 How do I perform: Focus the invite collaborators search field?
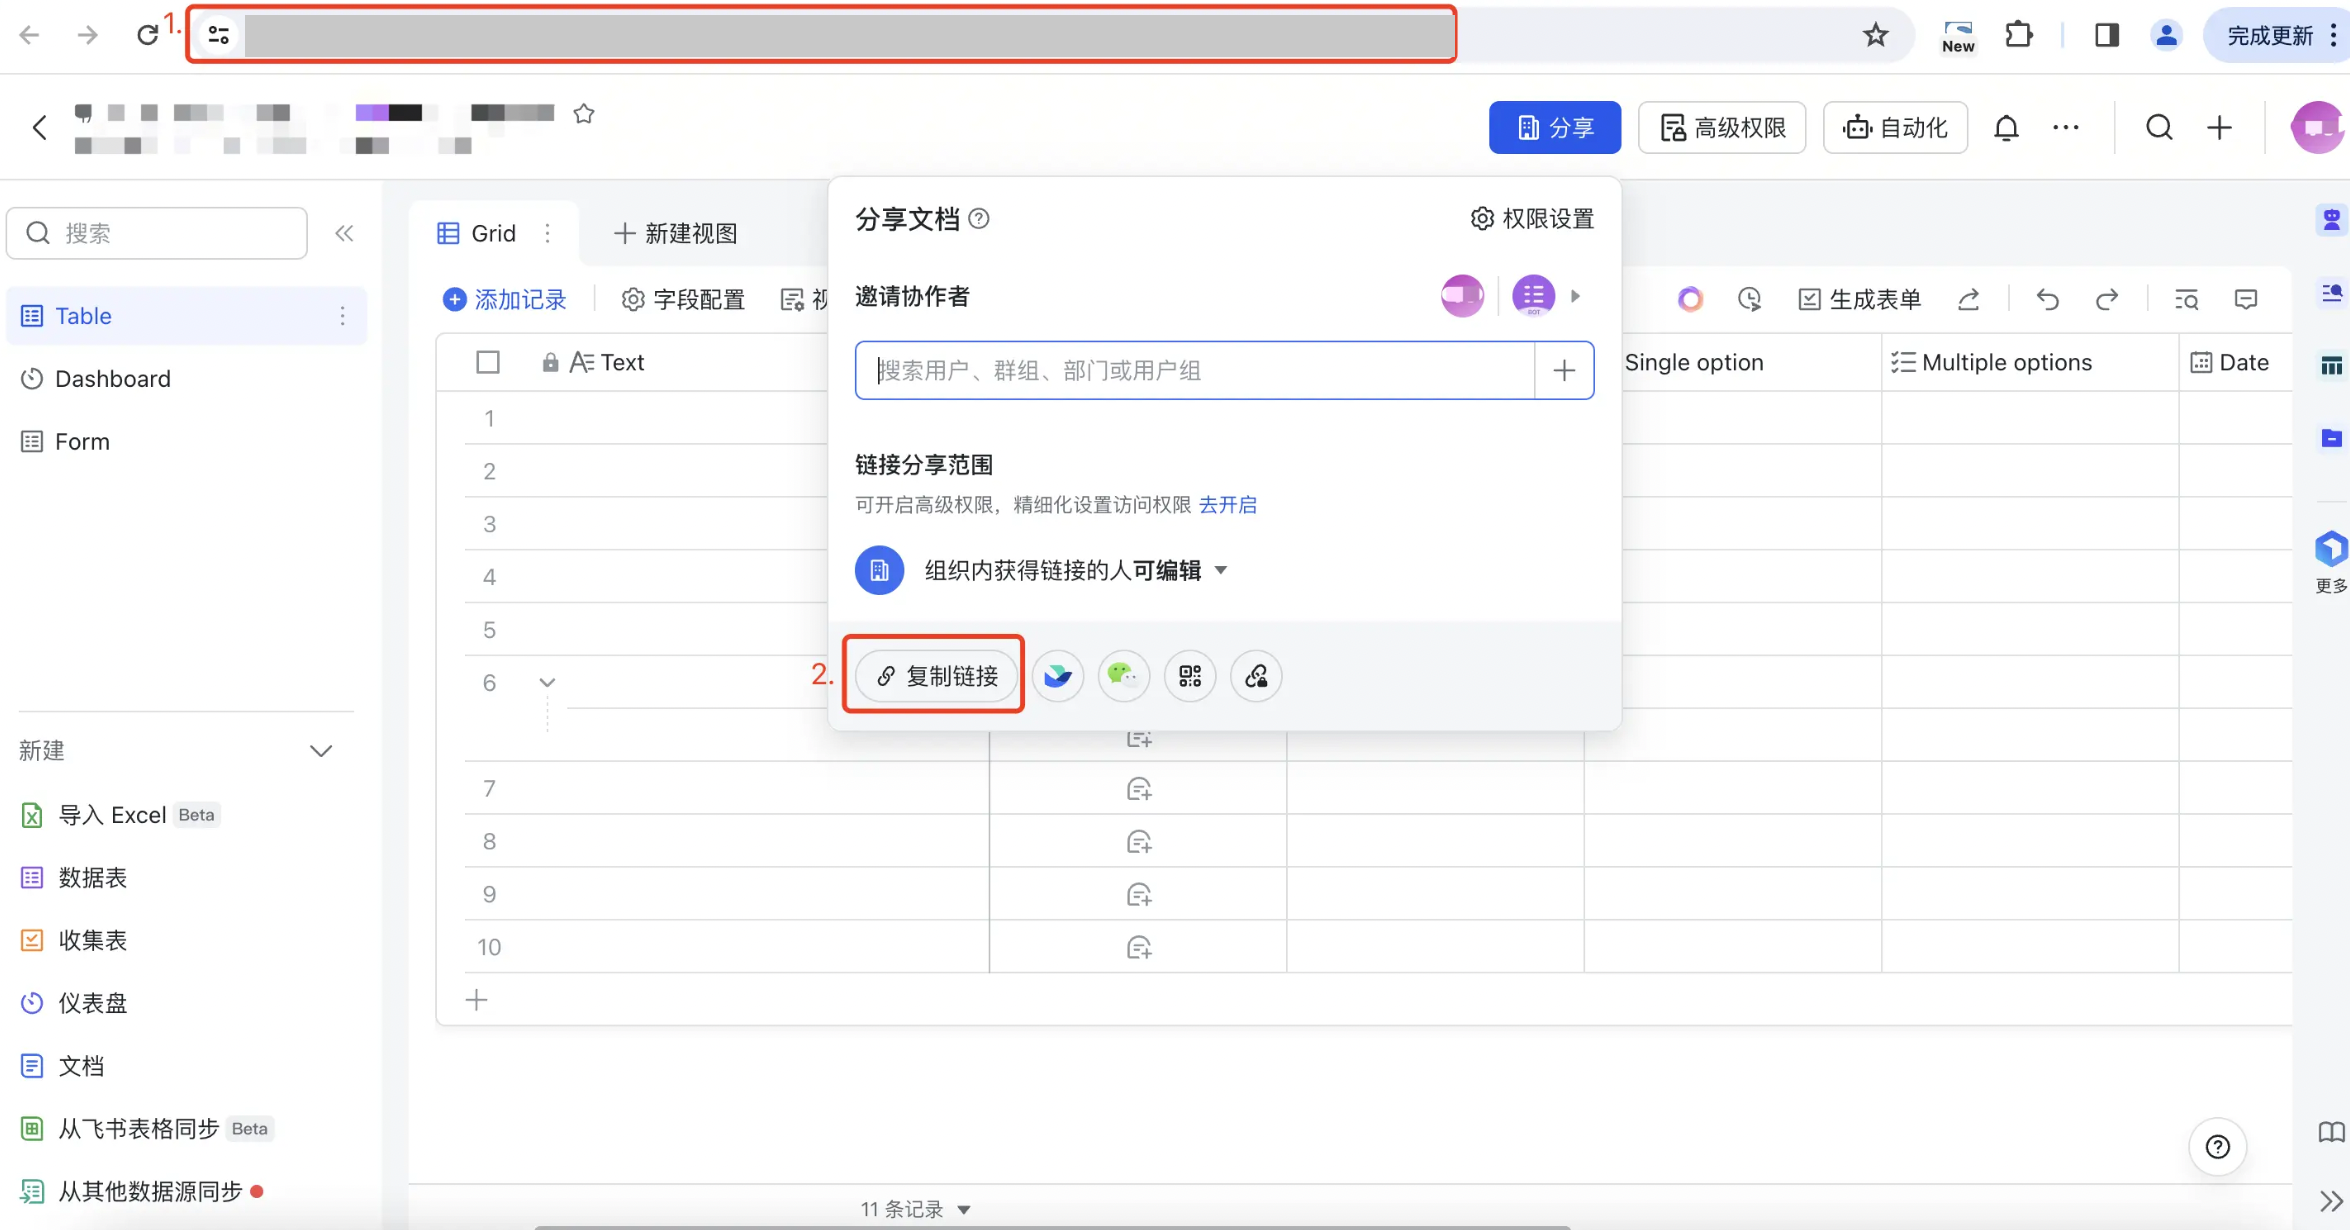[1195, 370]
